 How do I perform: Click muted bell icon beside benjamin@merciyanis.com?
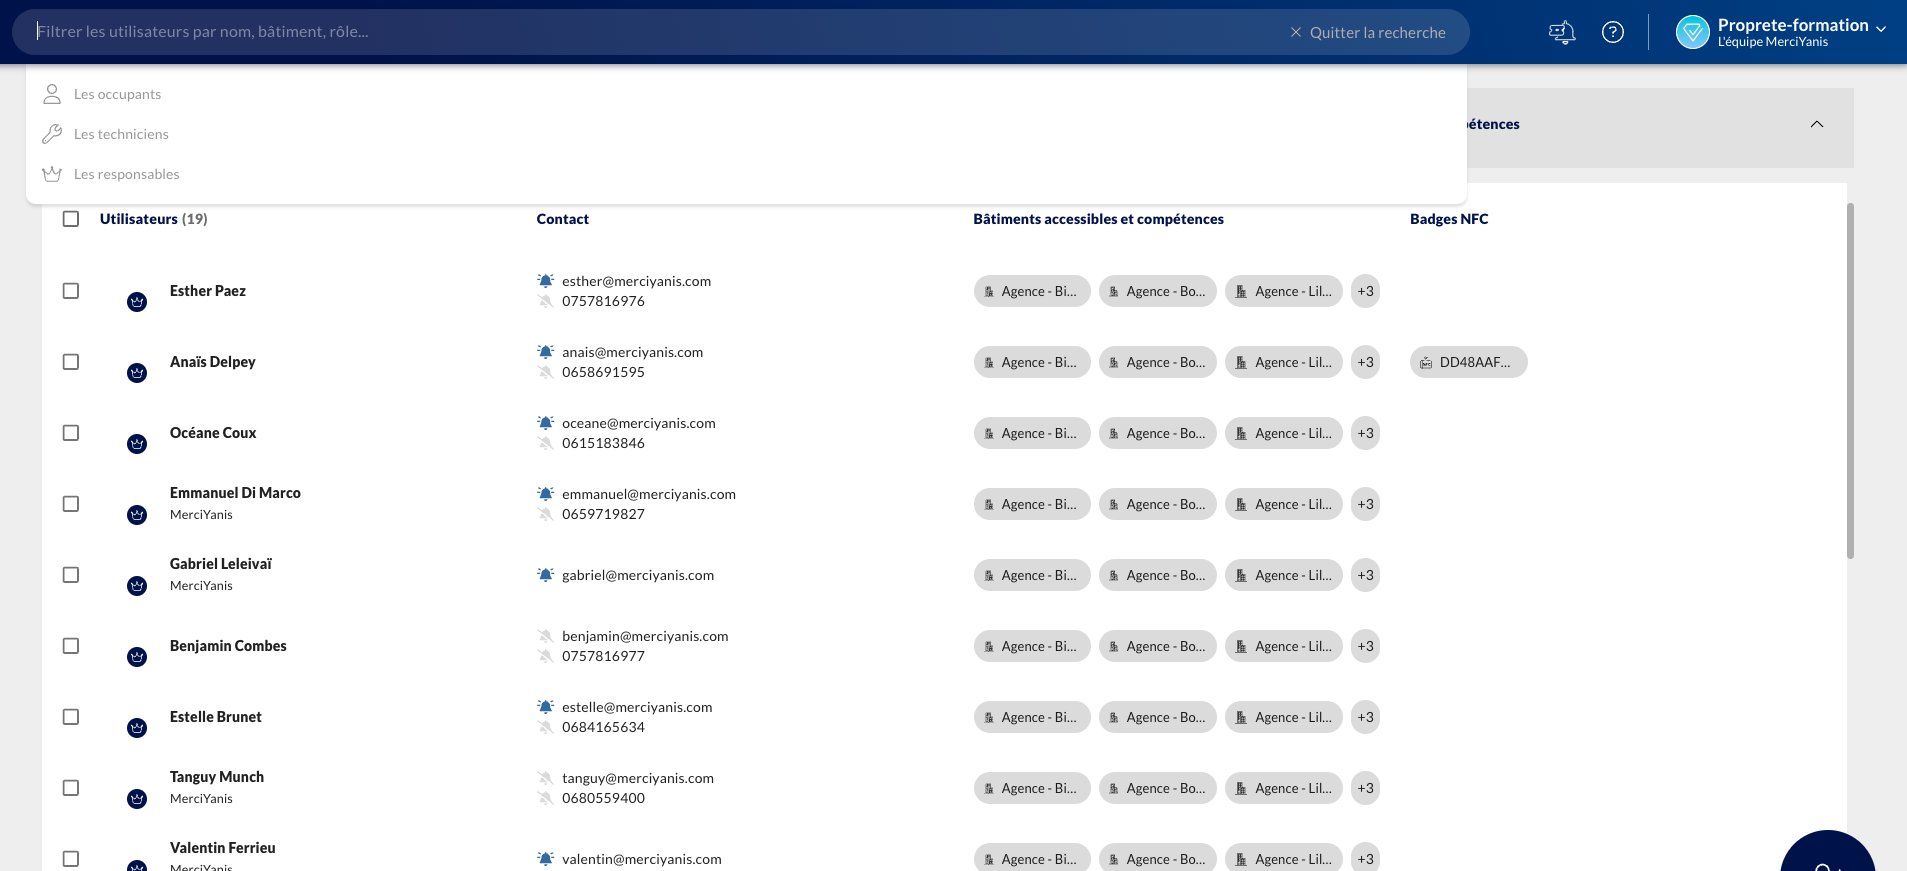click(545, 636)
